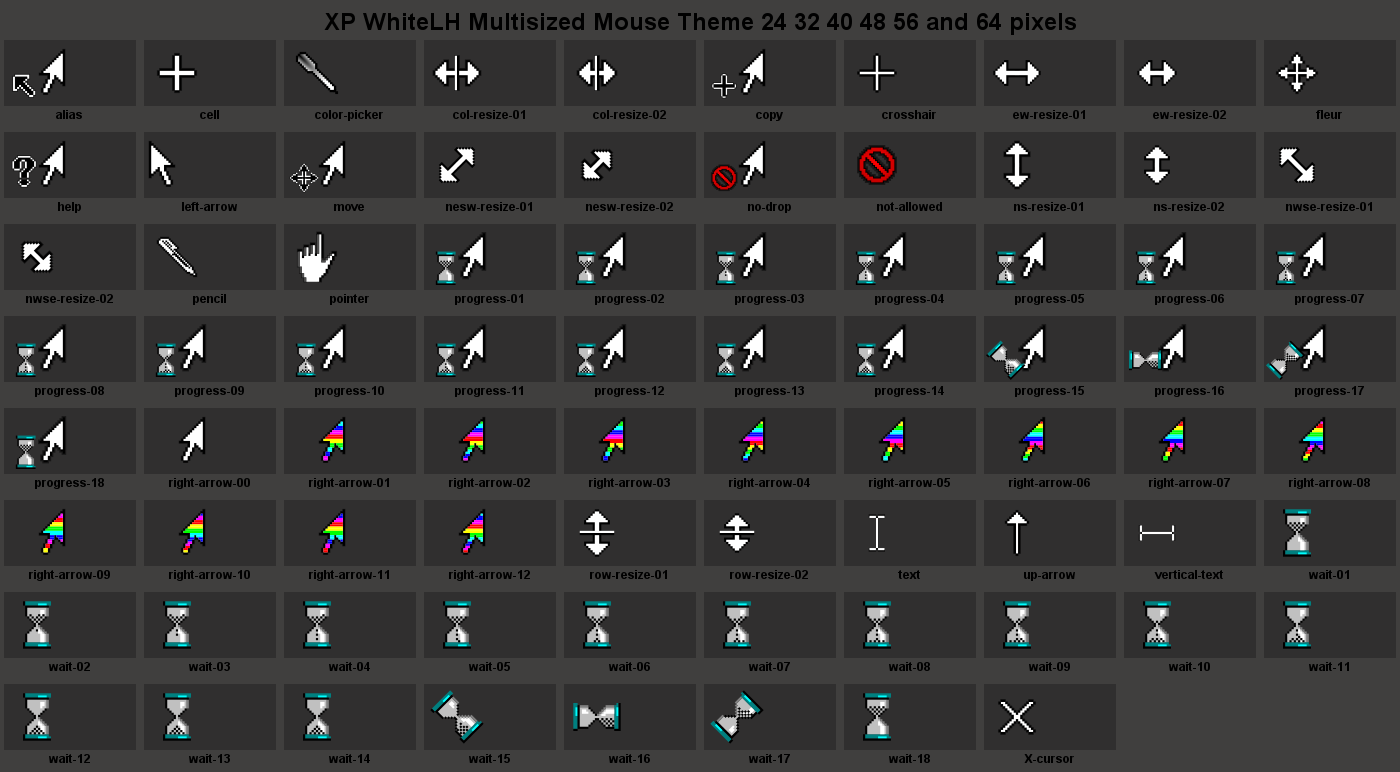Screen dimensions: 1400x772
Task: Click the up-arrow cursor icon
Action: coord(1016,532)
